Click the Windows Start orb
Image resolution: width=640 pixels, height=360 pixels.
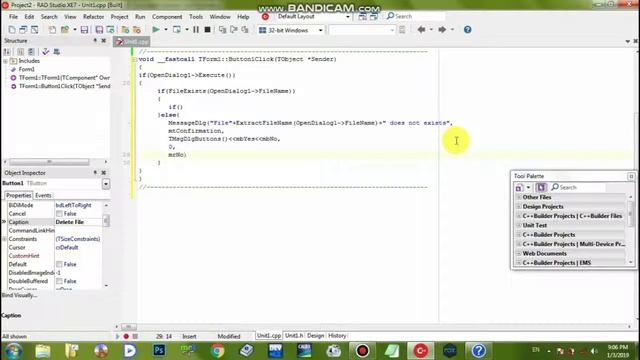(x=13, y=351)
